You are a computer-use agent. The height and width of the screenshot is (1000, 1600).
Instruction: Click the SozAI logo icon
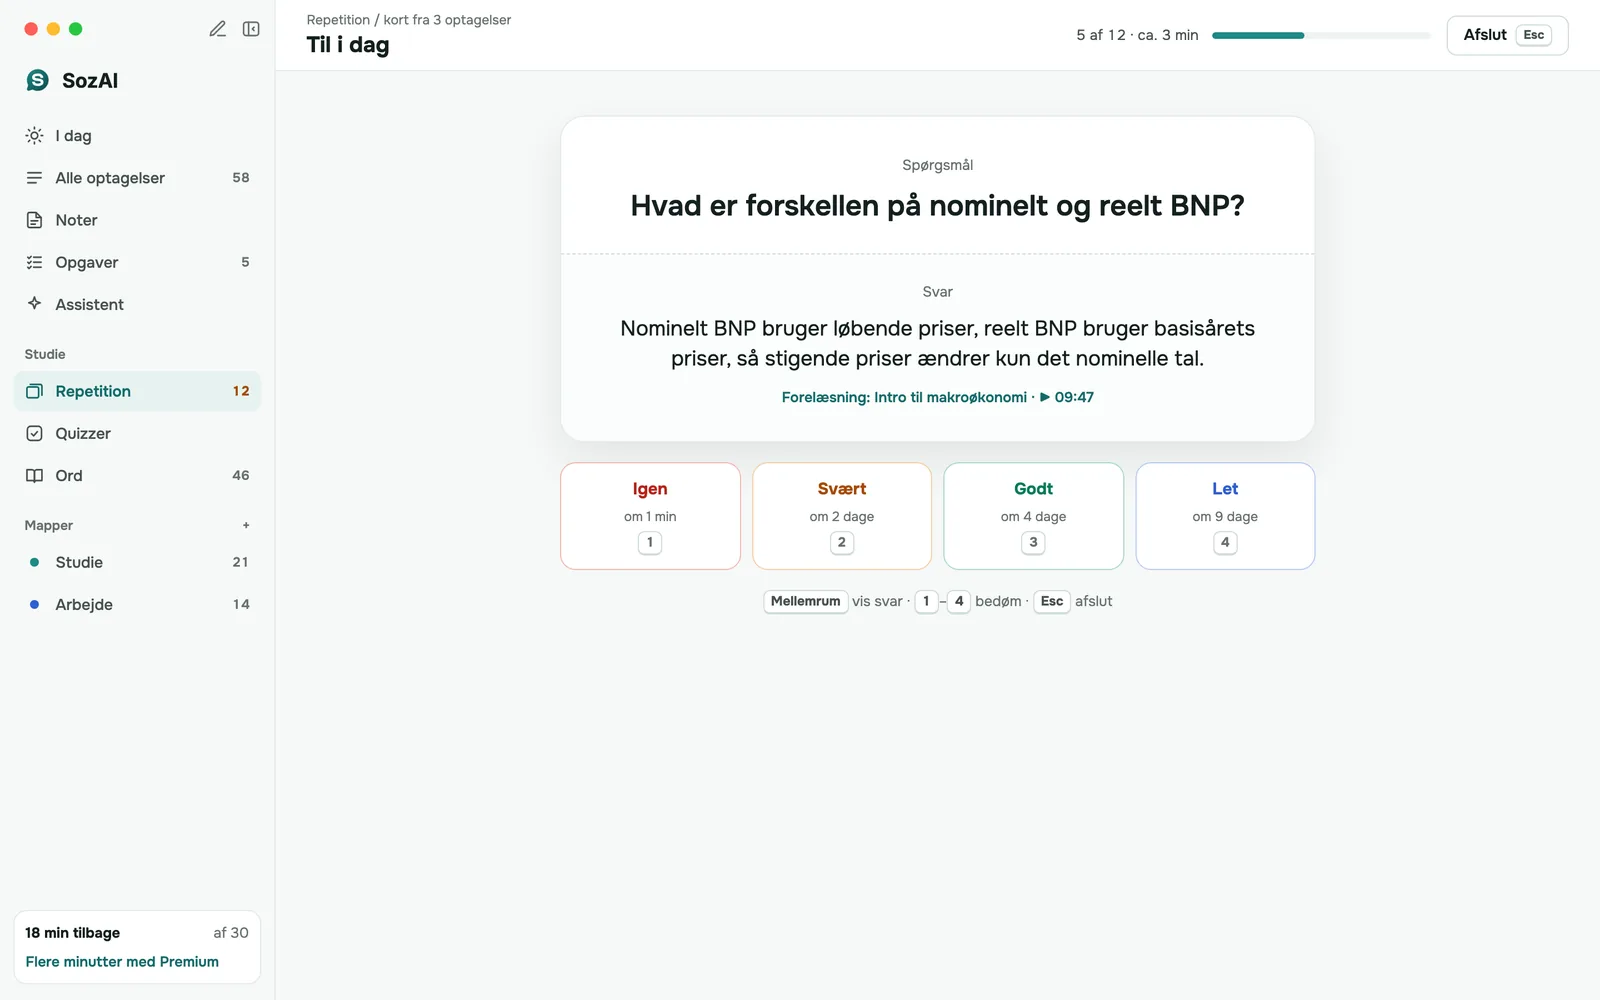tap(38, 80)
